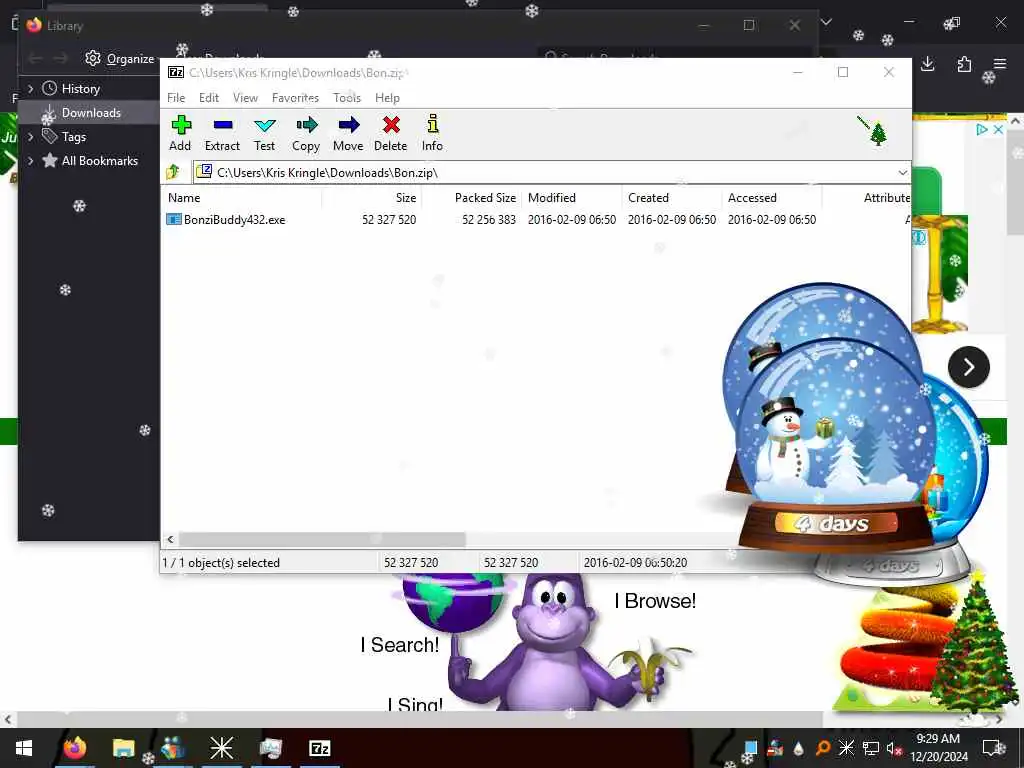
Task: Open the Edit menu
Action: point(209,98)
